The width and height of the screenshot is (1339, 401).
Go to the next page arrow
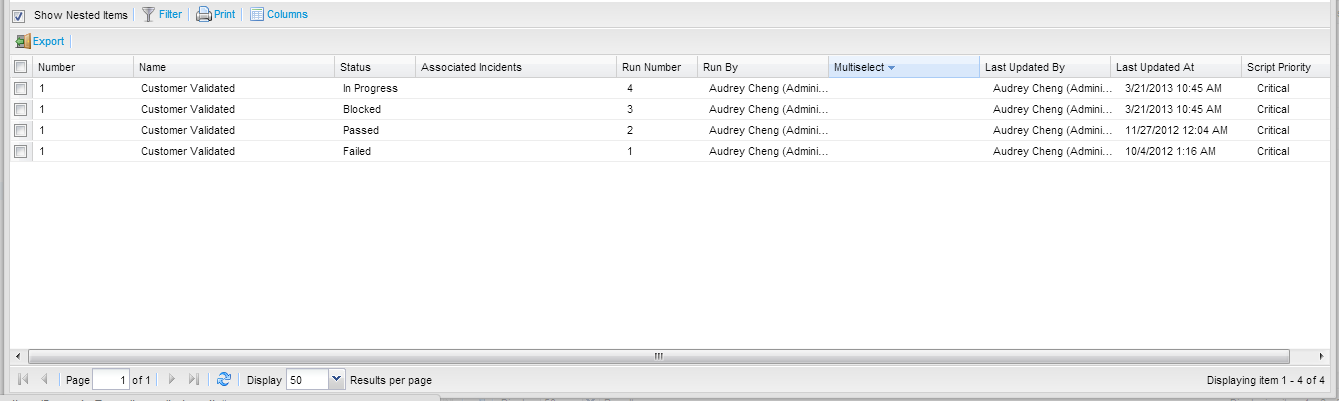pyautogui.click(x=172, y=379)
